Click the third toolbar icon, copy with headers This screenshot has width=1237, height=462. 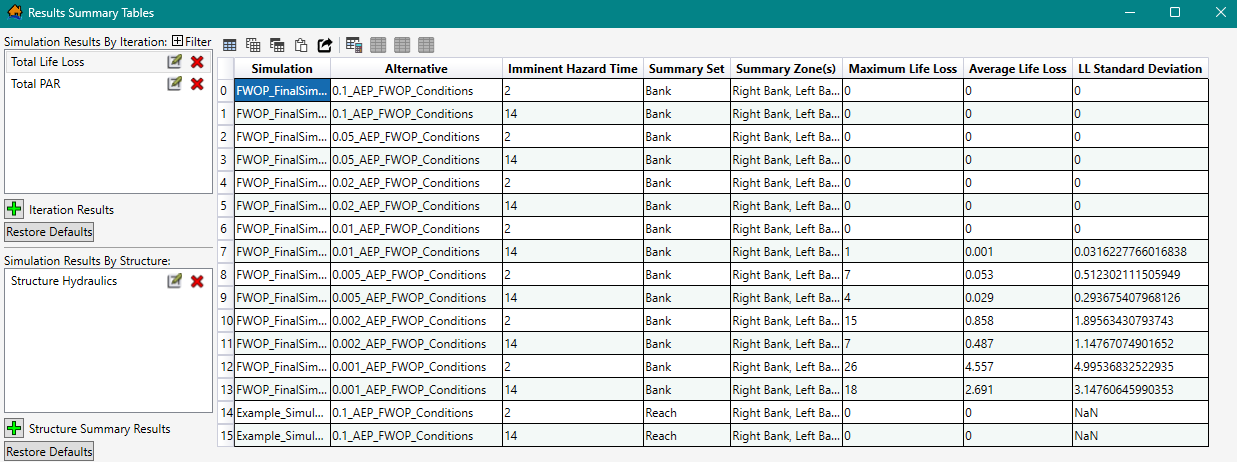coord(278,45)
